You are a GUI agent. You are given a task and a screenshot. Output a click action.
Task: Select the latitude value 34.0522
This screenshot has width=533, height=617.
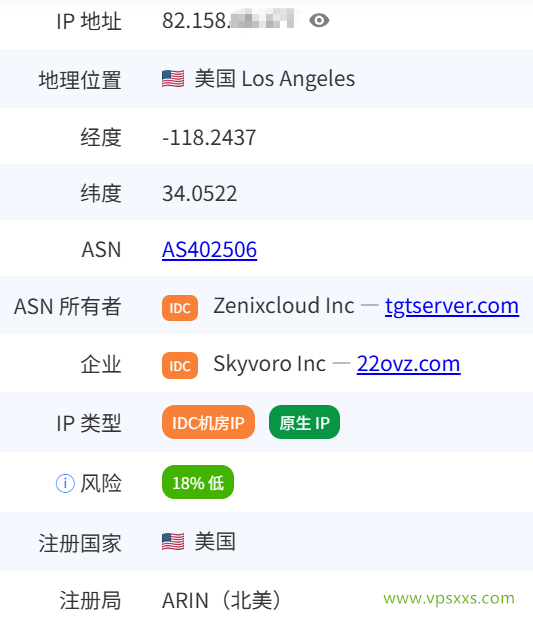pos(200,194)
